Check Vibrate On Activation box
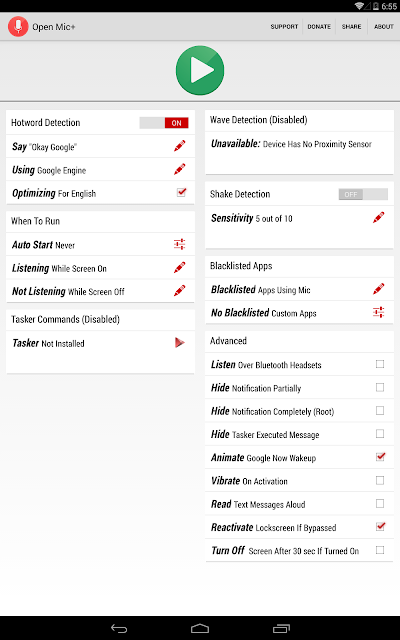The width and height of the screenshot is (400, 640). 380,480
